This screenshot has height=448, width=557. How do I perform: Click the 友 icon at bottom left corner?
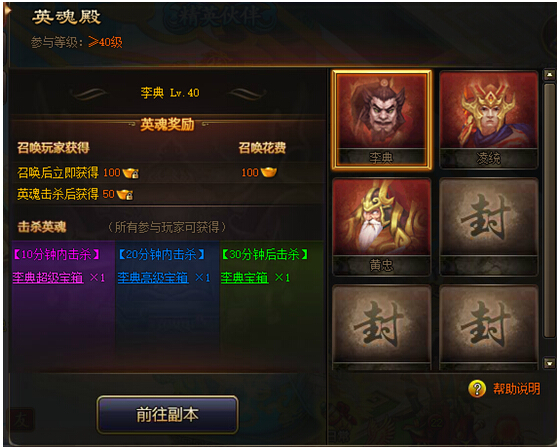21,420
